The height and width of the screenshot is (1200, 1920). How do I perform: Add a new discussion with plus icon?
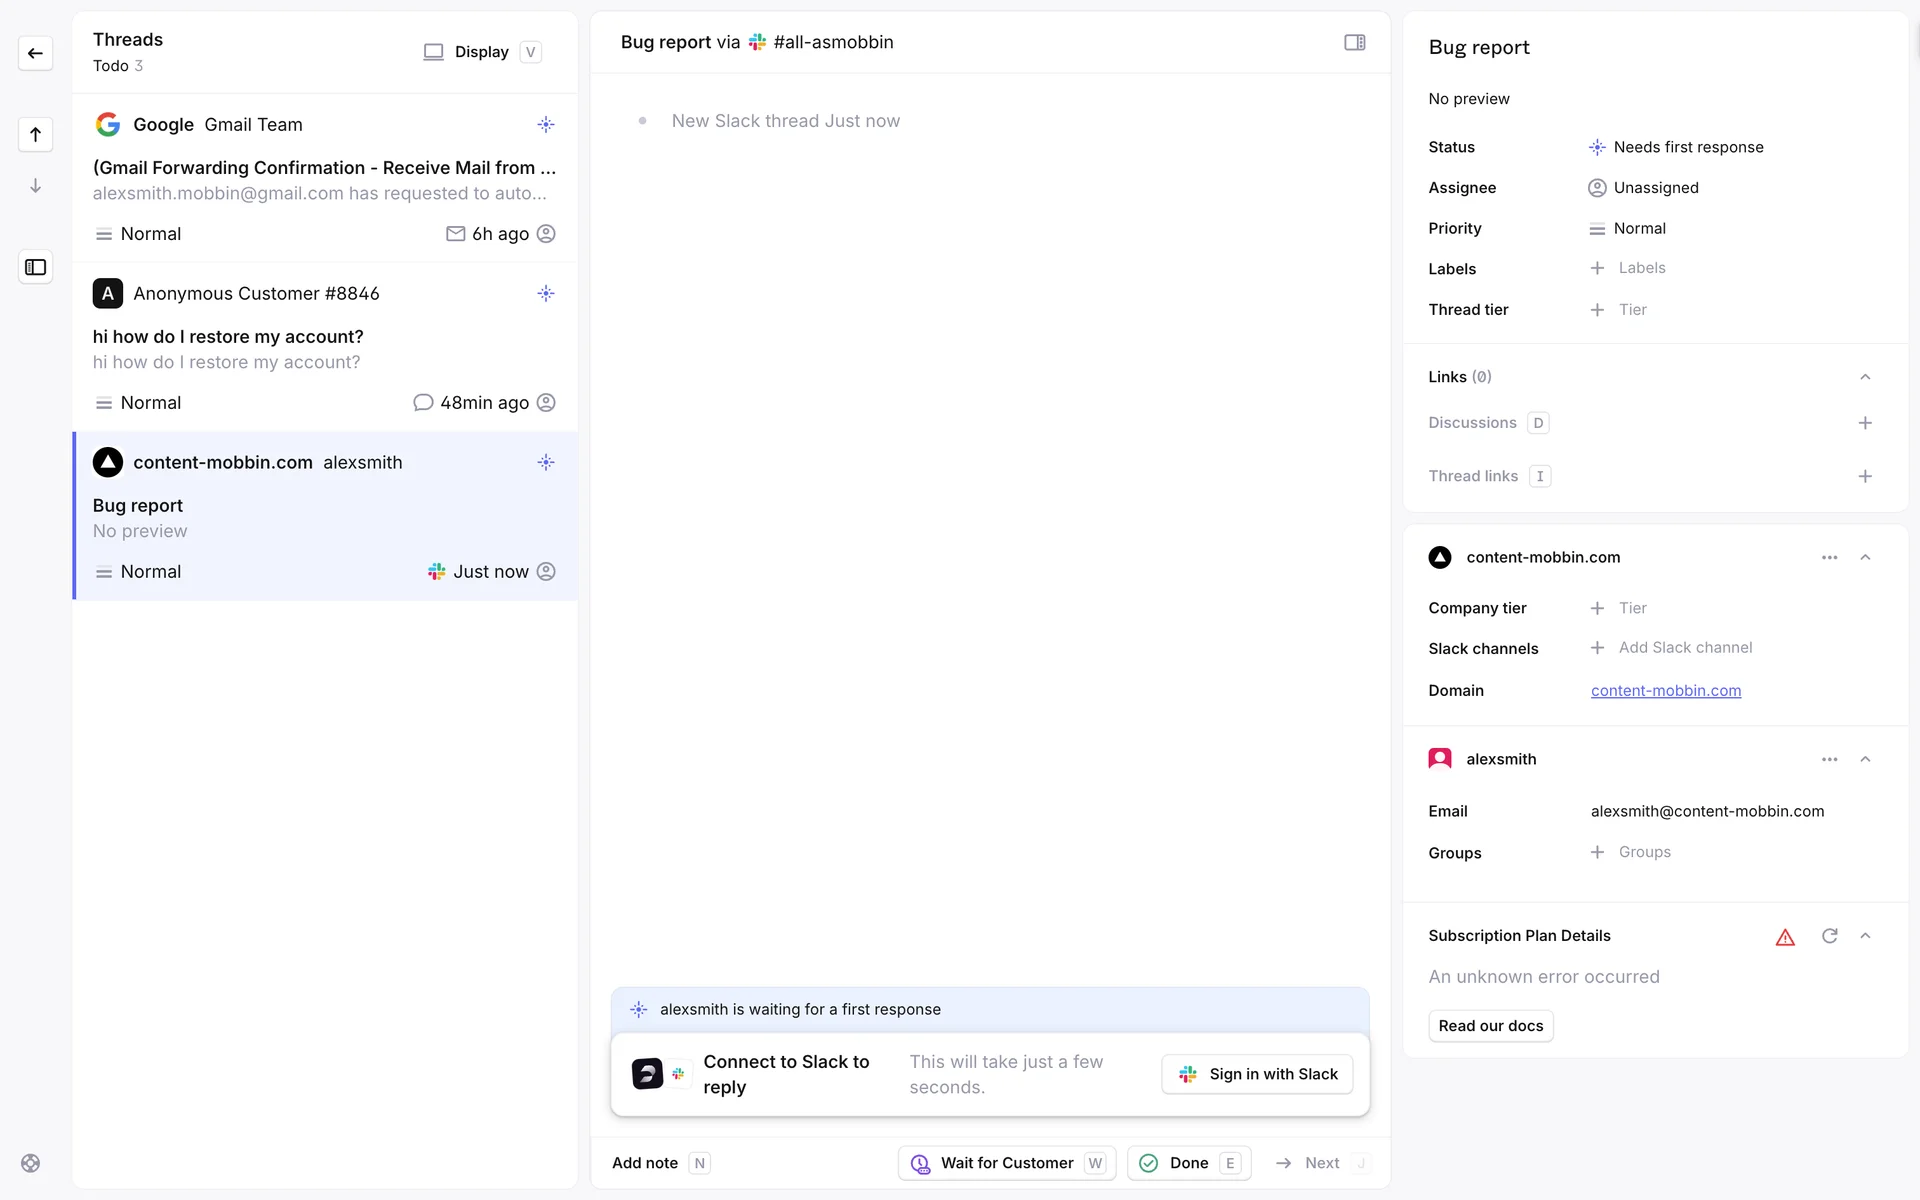pyautogui.click(x=1865, y=423)
